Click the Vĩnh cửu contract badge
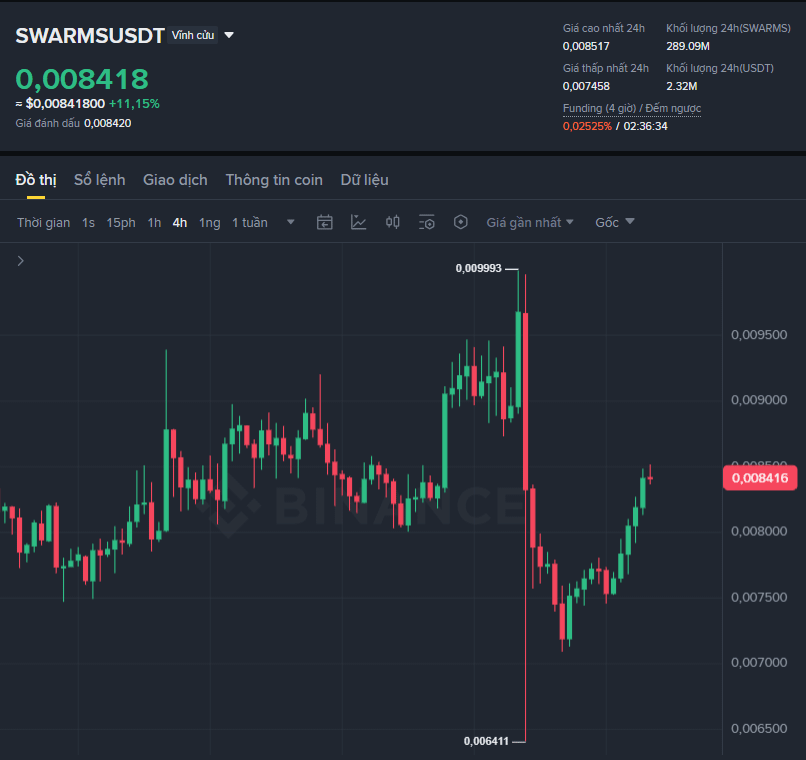Screen dimensions: 806x760 (x=193, y=35)
